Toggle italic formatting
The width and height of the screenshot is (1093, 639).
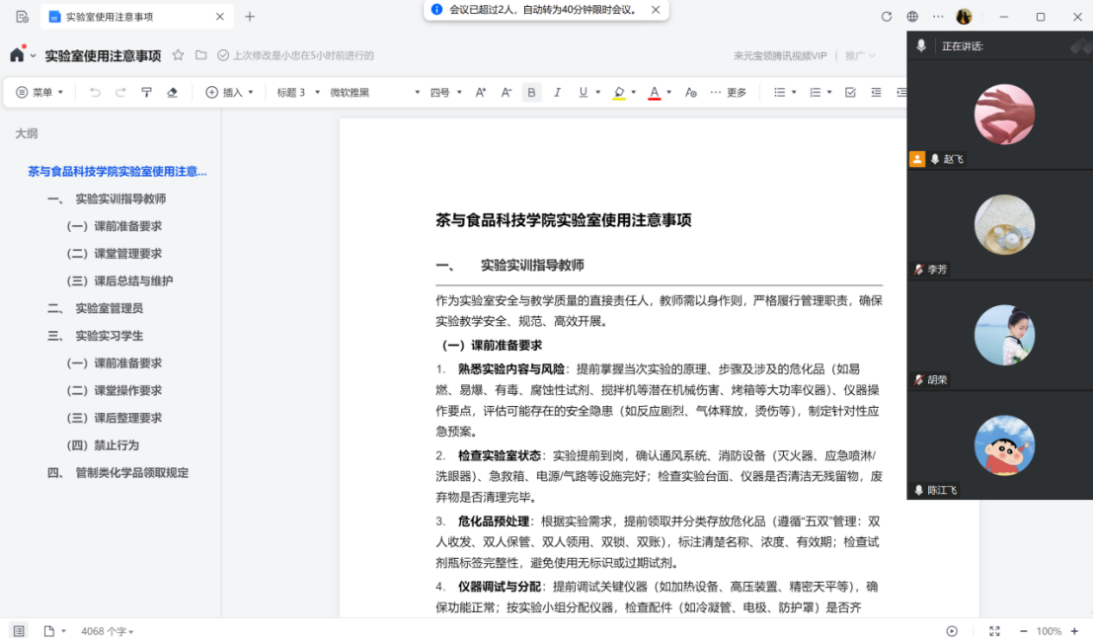click(557, 92)
